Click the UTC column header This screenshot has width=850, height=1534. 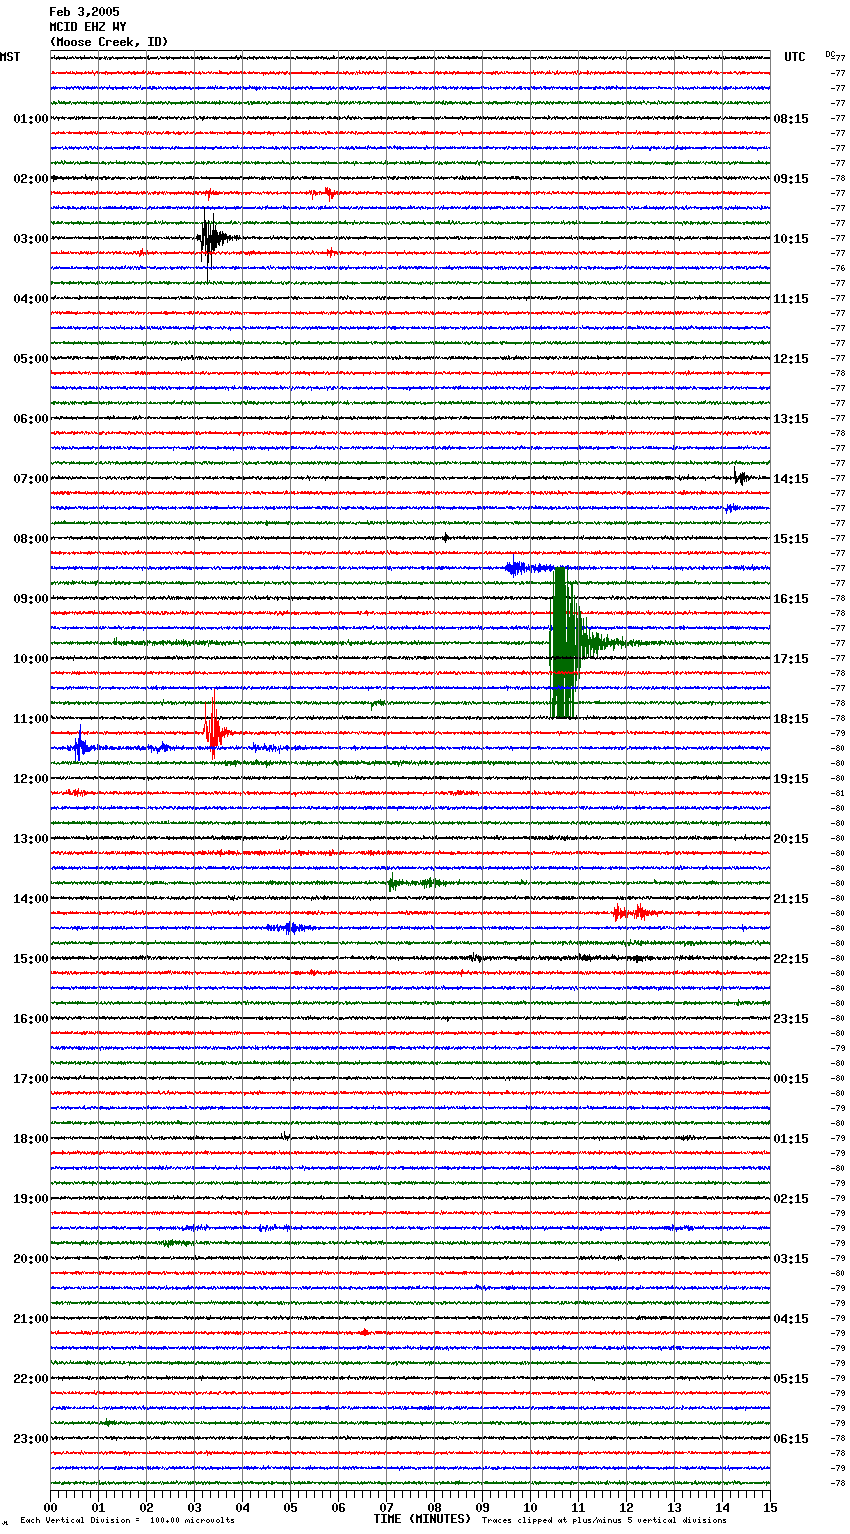pos(795,57)
